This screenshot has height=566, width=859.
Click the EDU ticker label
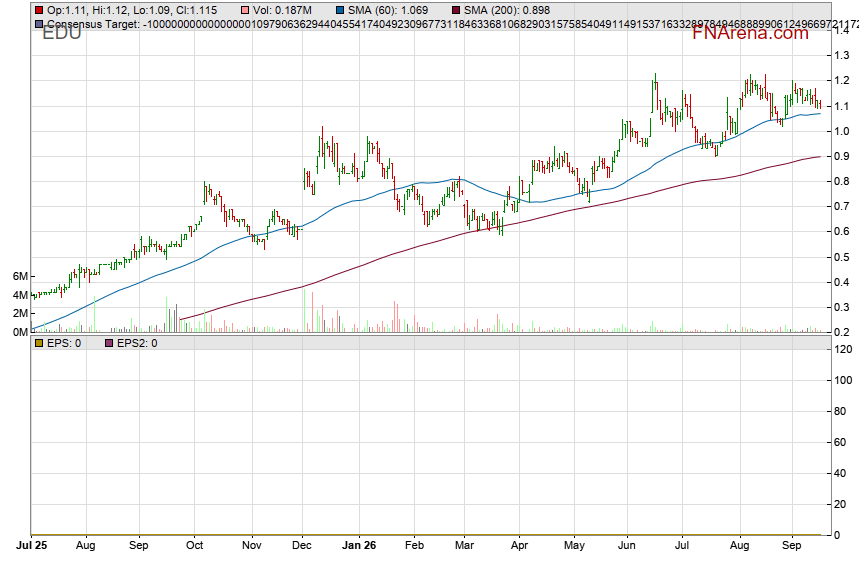[62, 33]
